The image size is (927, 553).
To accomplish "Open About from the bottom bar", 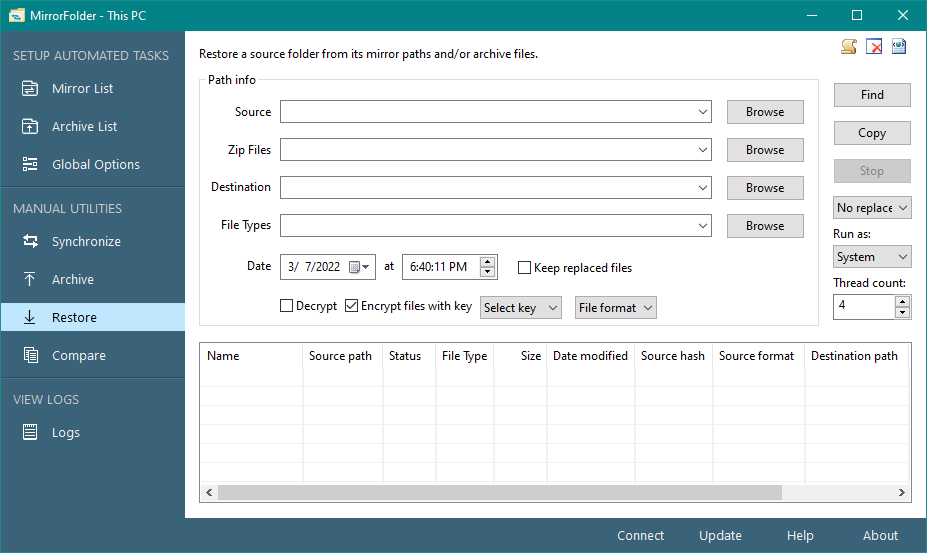I will tap(880, 535).
